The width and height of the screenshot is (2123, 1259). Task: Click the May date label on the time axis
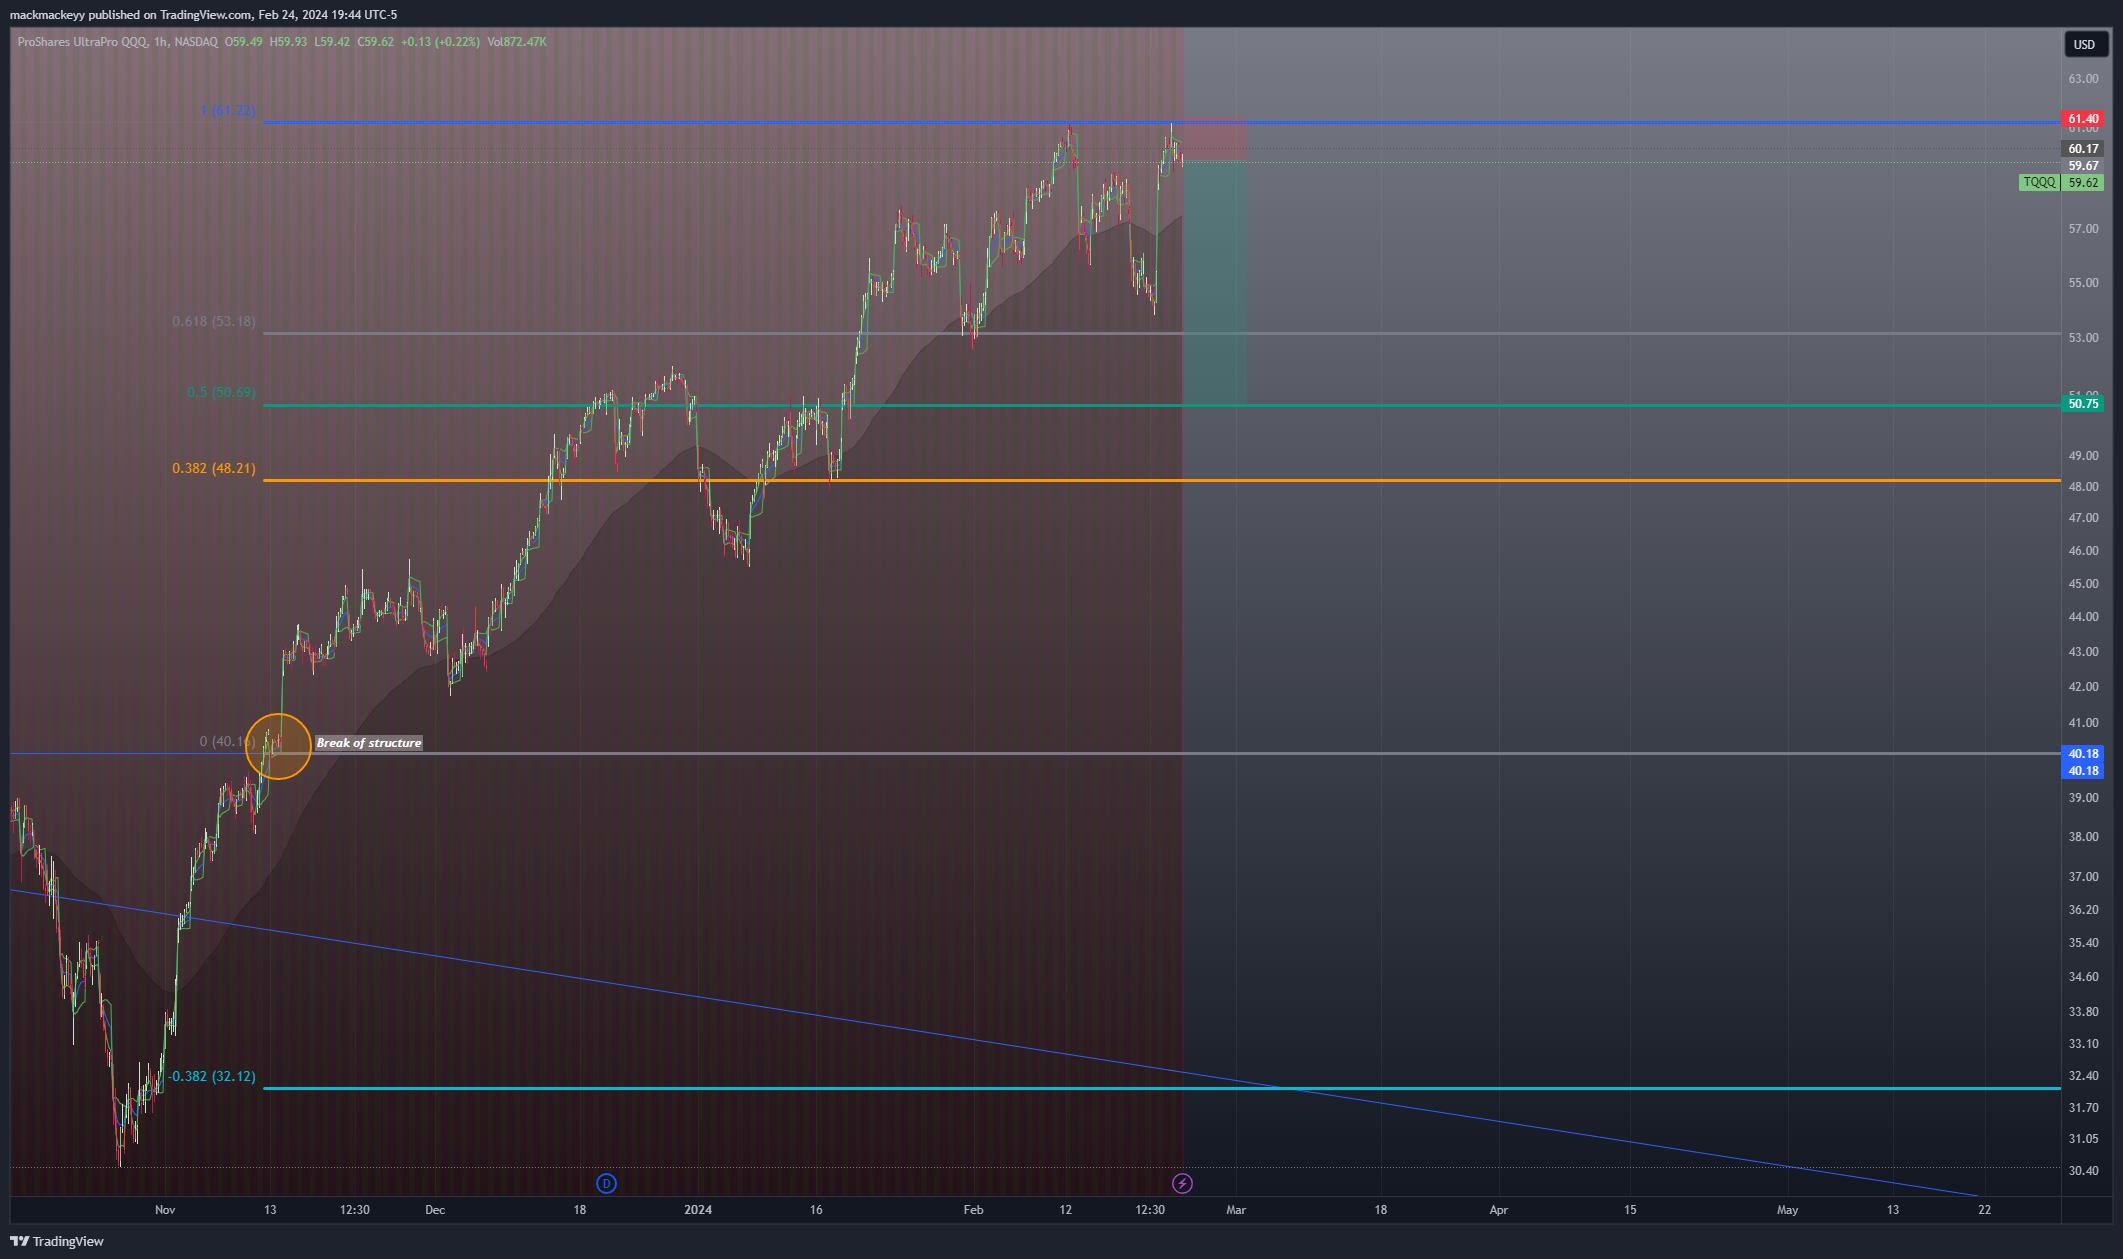click(x=1787, y=1210)
